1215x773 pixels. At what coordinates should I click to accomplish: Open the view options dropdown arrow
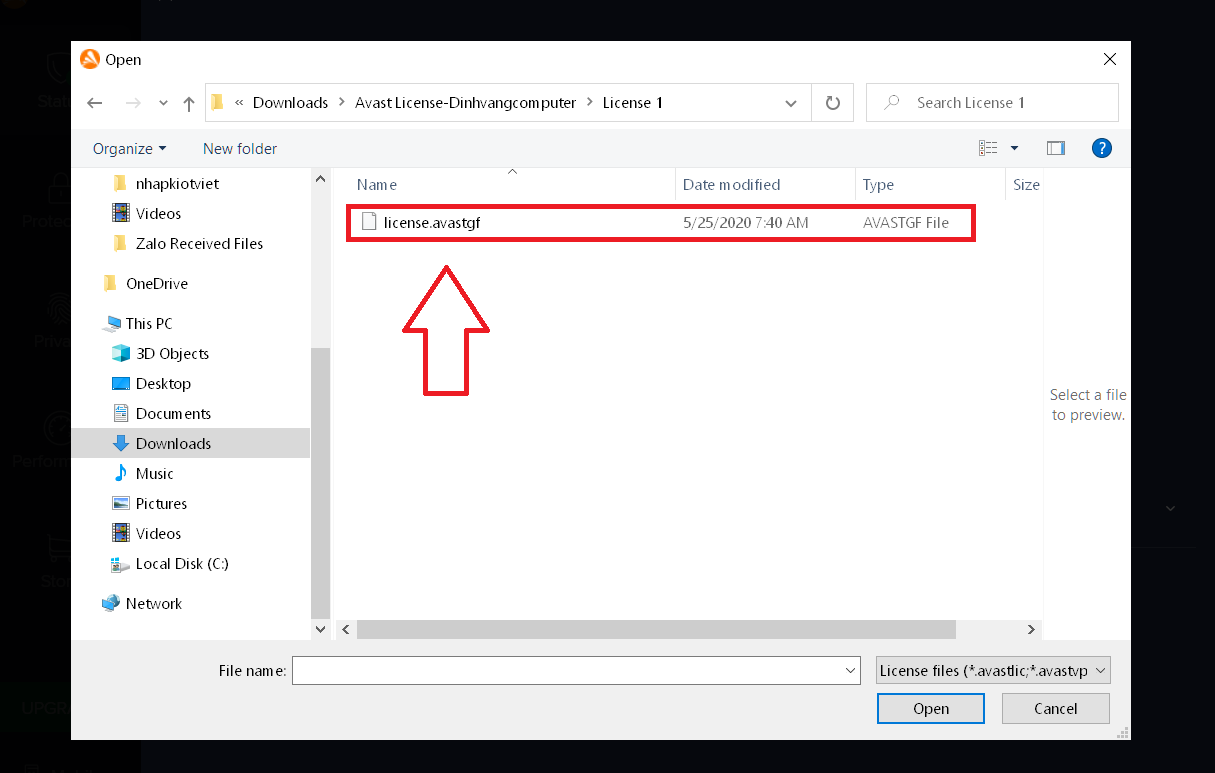[x=1014, y=148]
